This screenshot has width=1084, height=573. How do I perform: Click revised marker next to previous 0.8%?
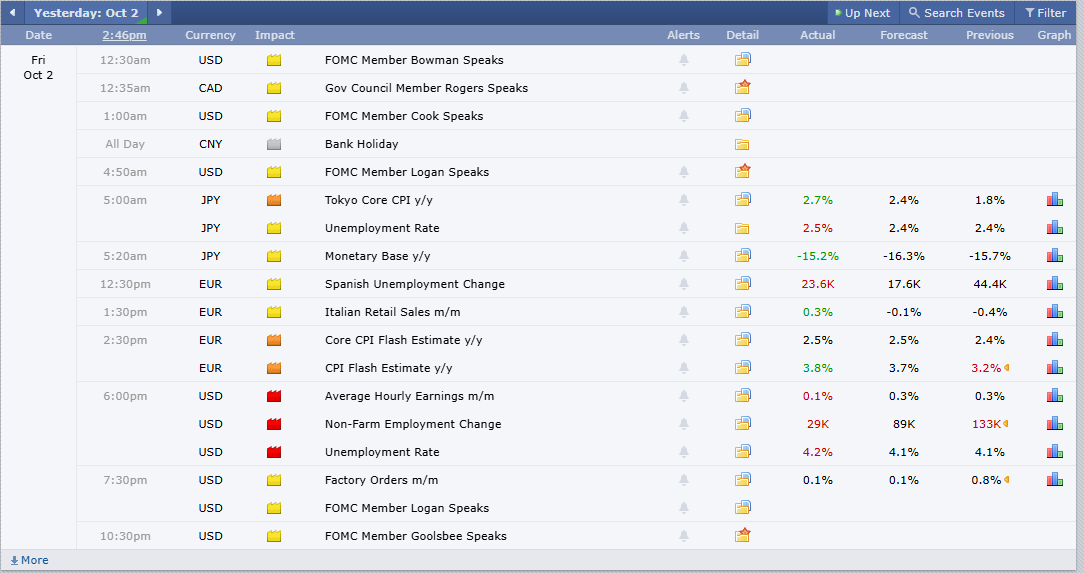click(1006, 480)
